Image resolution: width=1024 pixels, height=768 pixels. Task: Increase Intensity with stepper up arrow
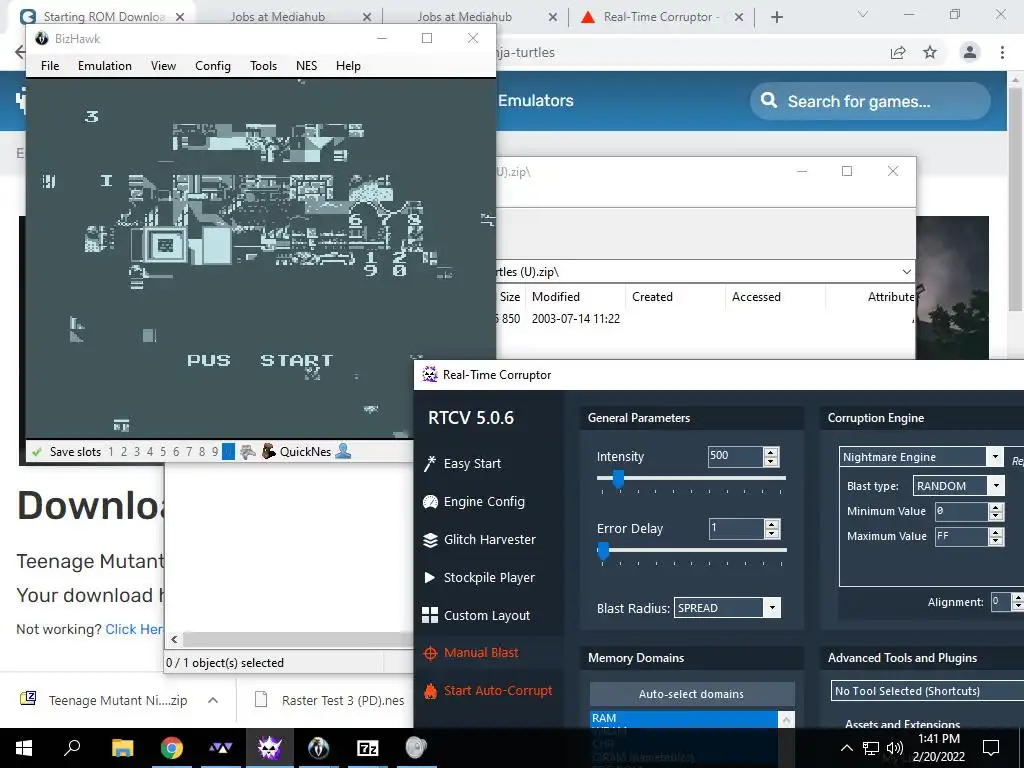pyautogui.click(x=771, y=452)
